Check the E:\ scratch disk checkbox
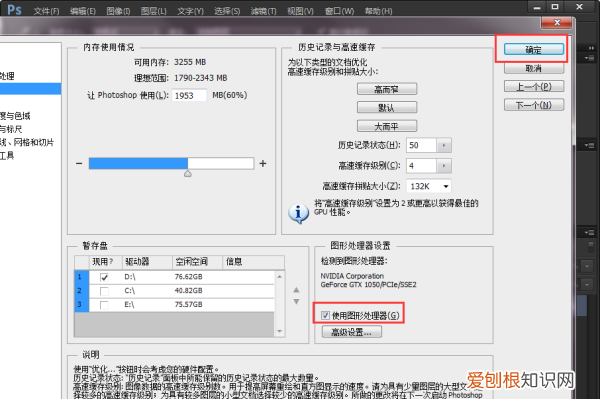Viewport: 600px width, 399px height. click(104, 305)
